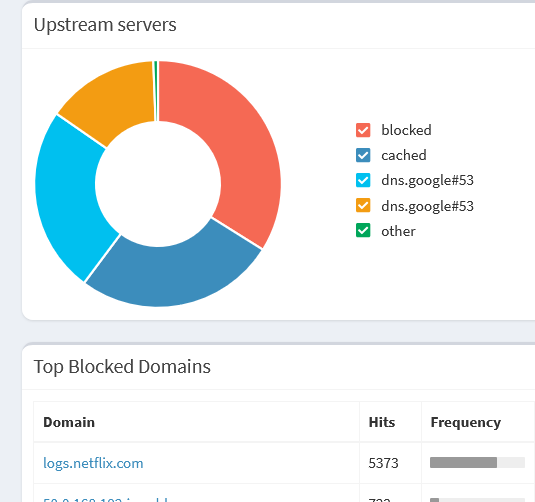Toggle the dark blue cached checkbox

(x=363, y=155)
